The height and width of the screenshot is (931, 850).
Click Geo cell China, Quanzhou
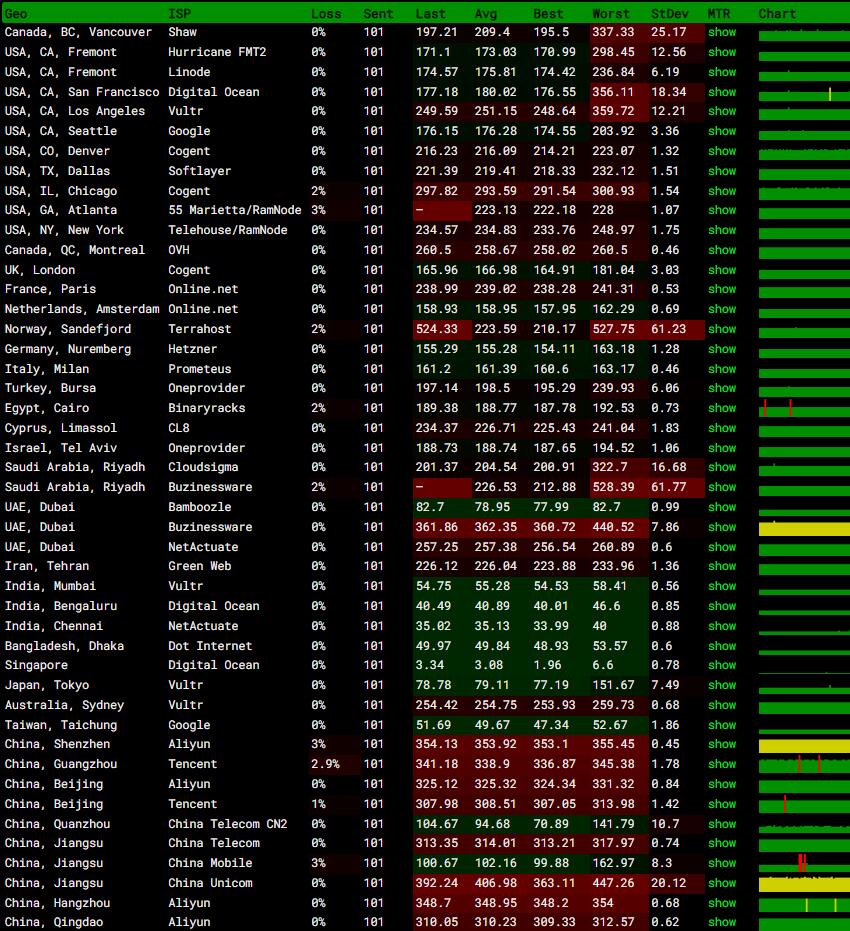[x=58, y=824]
